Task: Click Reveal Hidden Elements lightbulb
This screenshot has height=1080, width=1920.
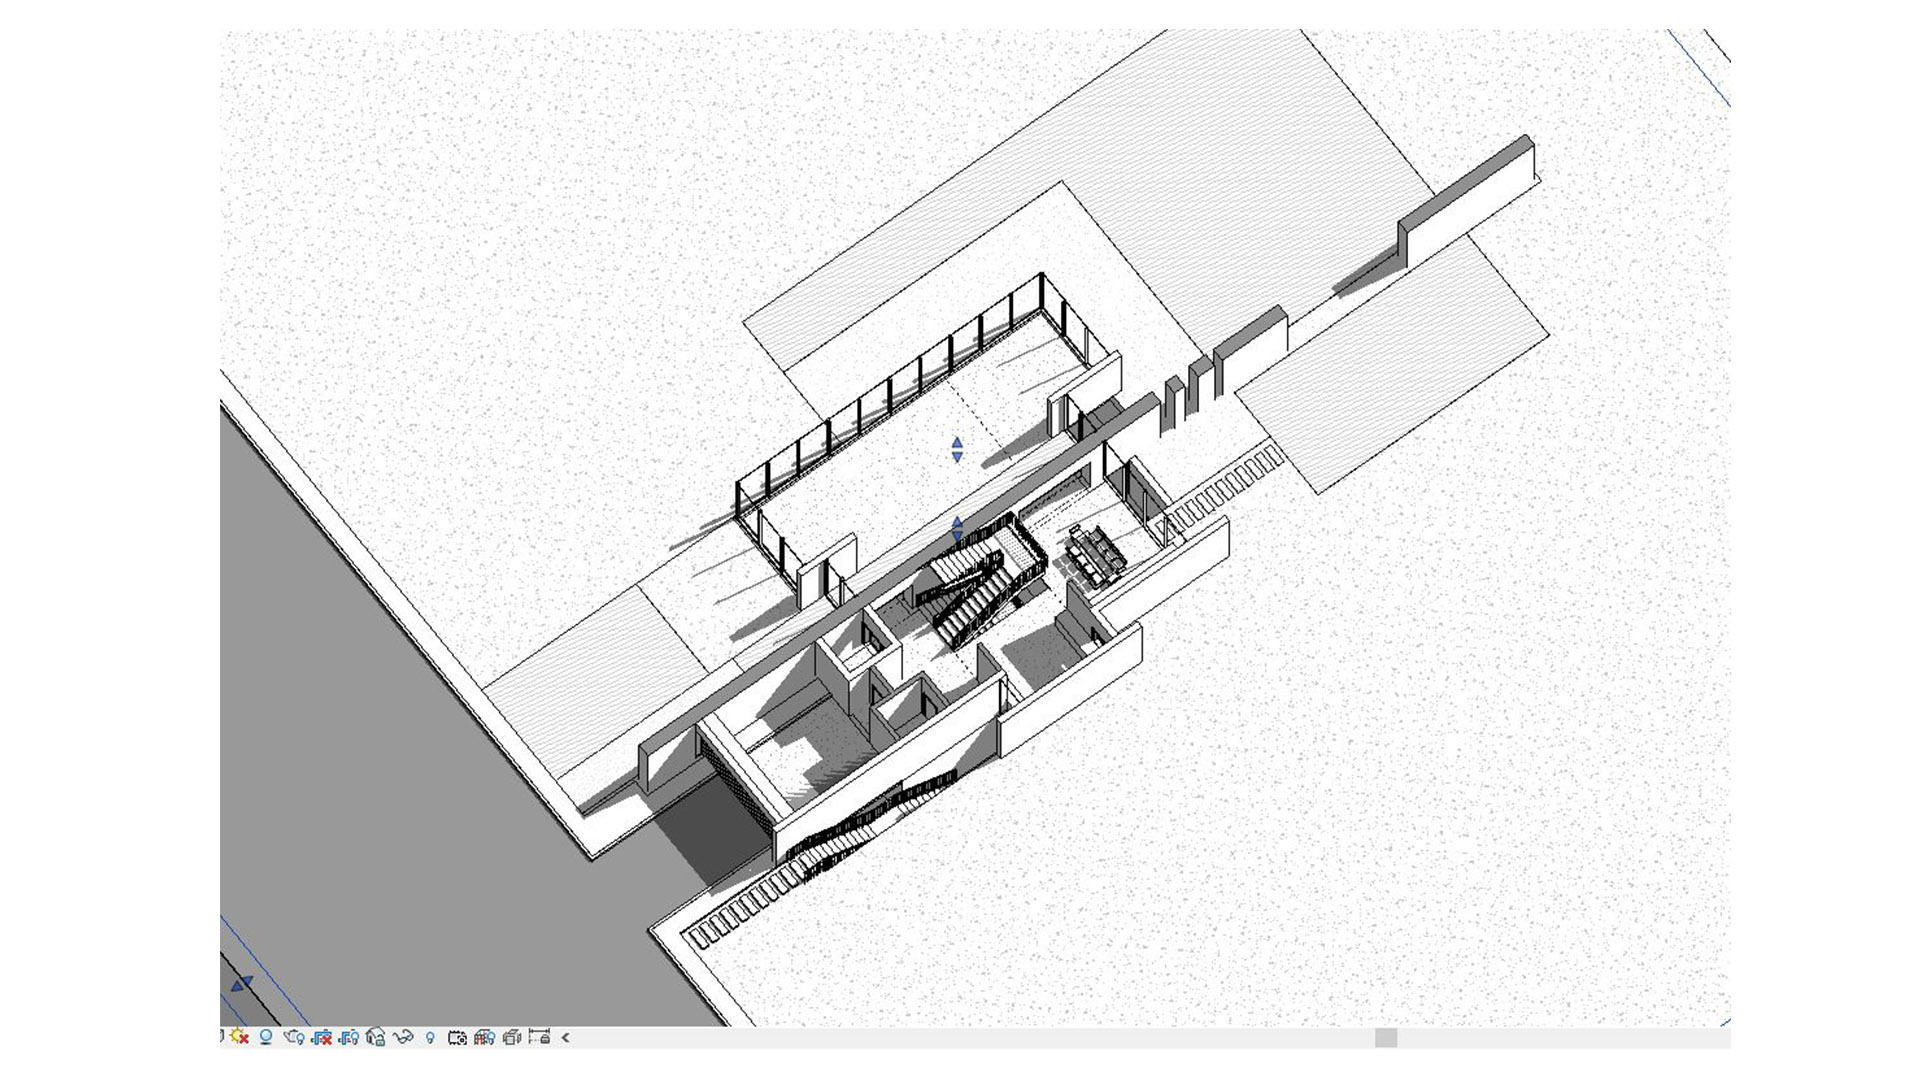Action: click(x=430, y=1037)
